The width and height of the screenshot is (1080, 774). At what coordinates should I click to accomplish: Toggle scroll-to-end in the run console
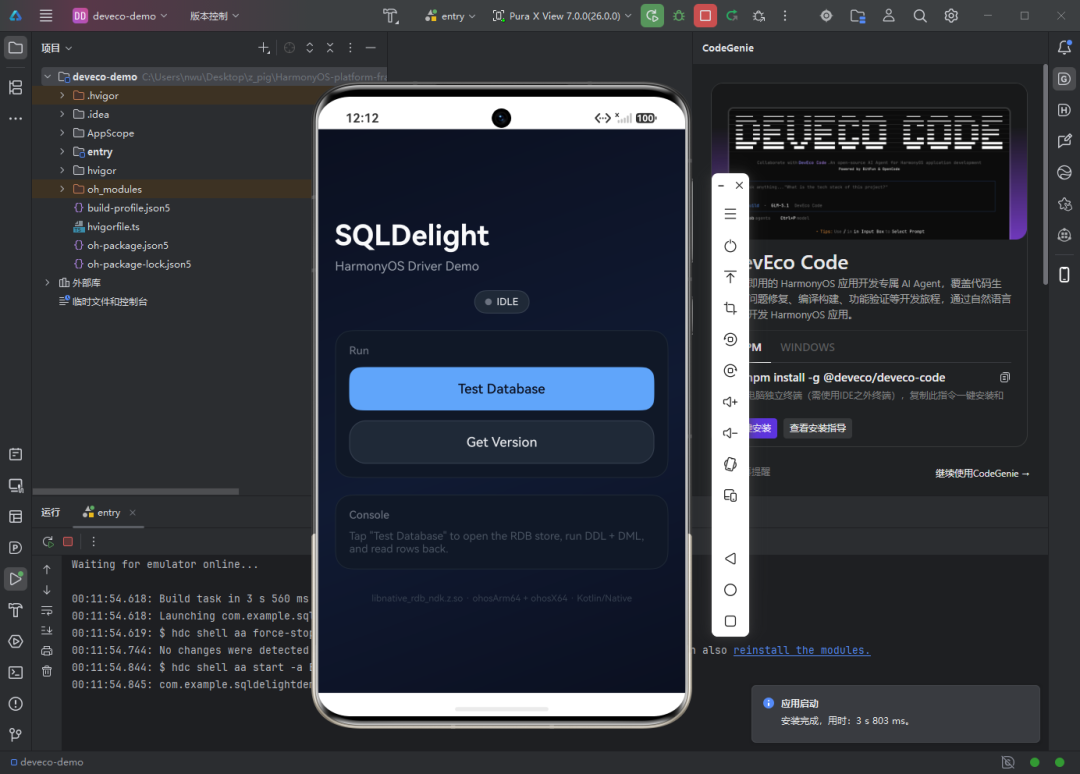pyautogui.click(x=47, y=630)
